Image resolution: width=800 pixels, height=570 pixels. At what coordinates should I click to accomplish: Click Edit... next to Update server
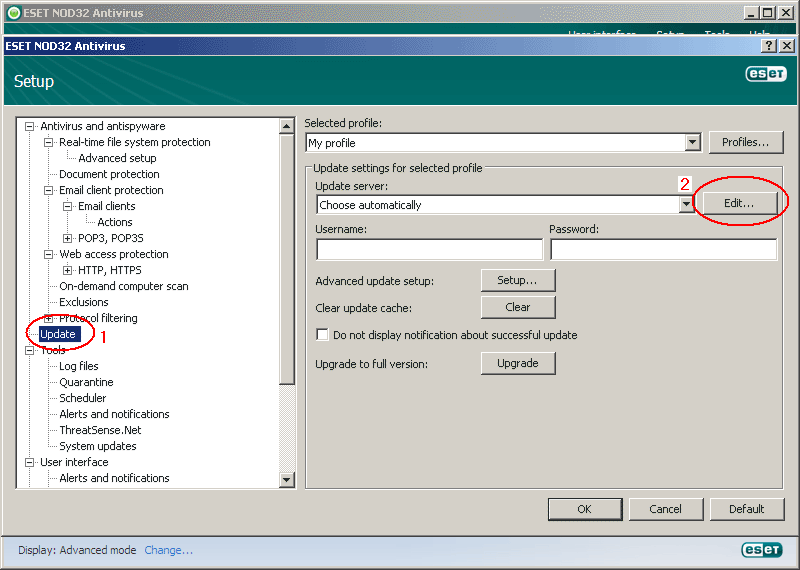[740, 203]
